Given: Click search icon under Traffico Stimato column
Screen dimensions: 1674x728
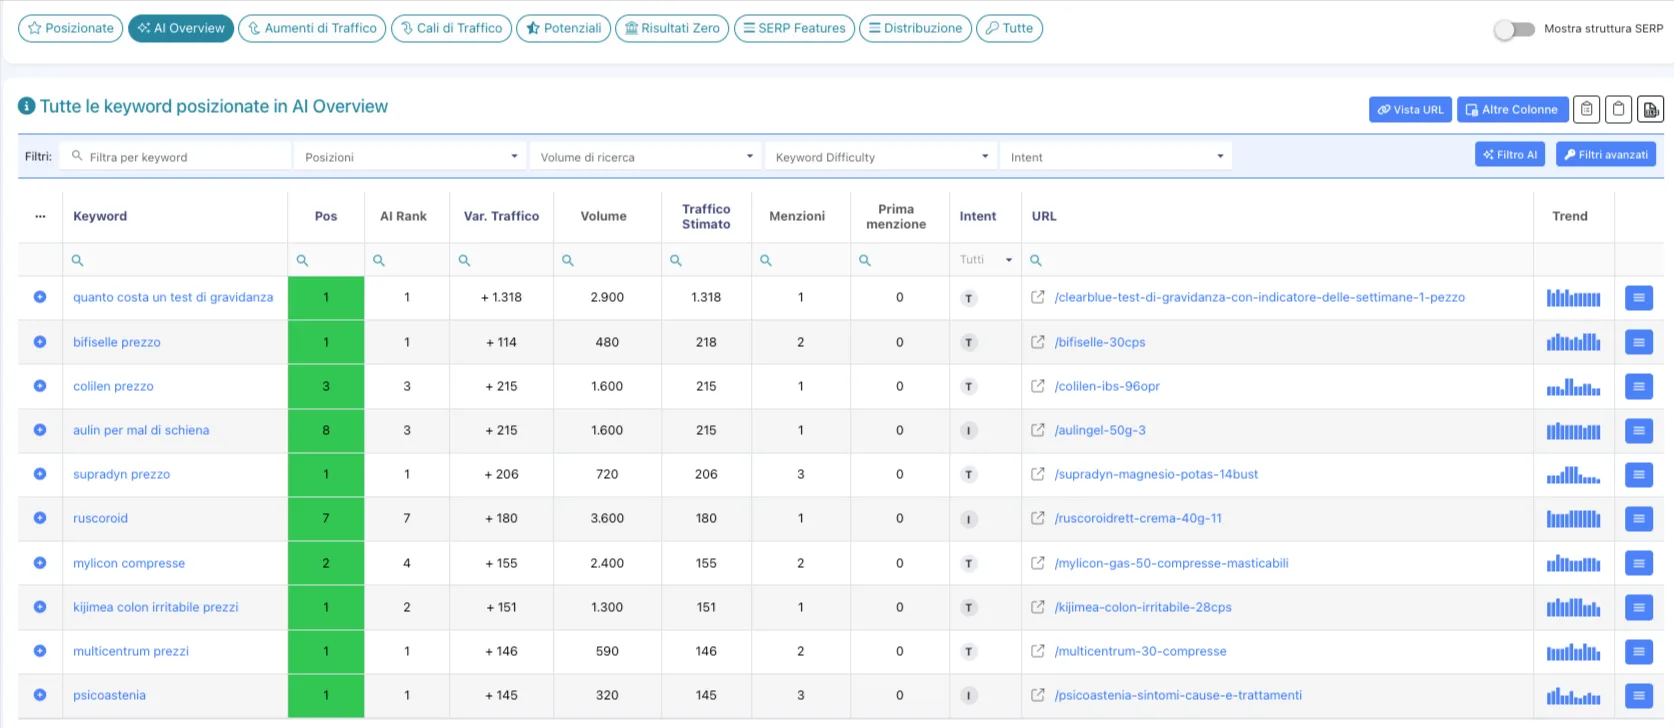Looking at the screenshot, I should click(676, 260).
